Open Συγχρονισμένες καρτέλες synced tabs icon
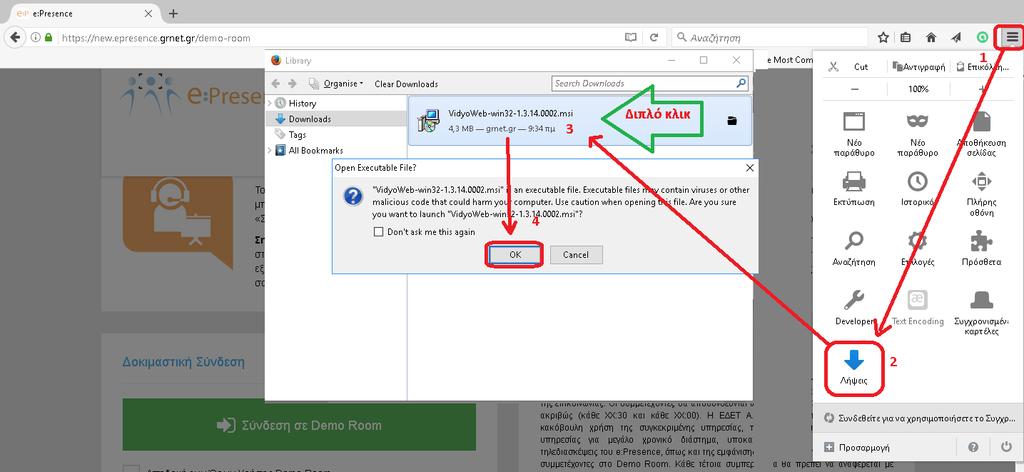 click(x=981, y=300)
